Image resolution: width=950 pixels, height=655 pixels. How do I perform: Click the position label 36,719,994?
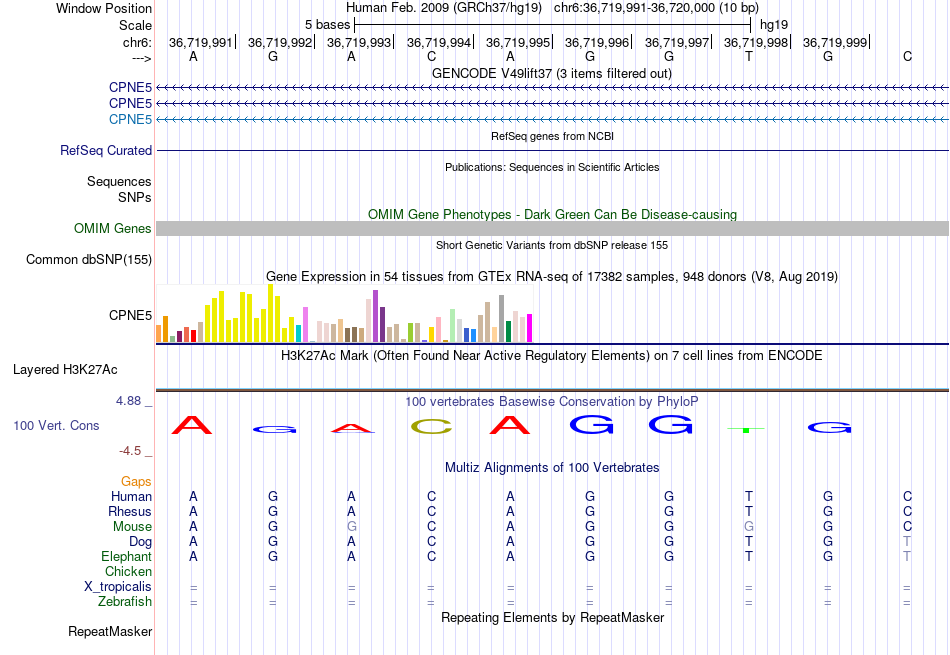pyautogui.click(x=439, y=42)
